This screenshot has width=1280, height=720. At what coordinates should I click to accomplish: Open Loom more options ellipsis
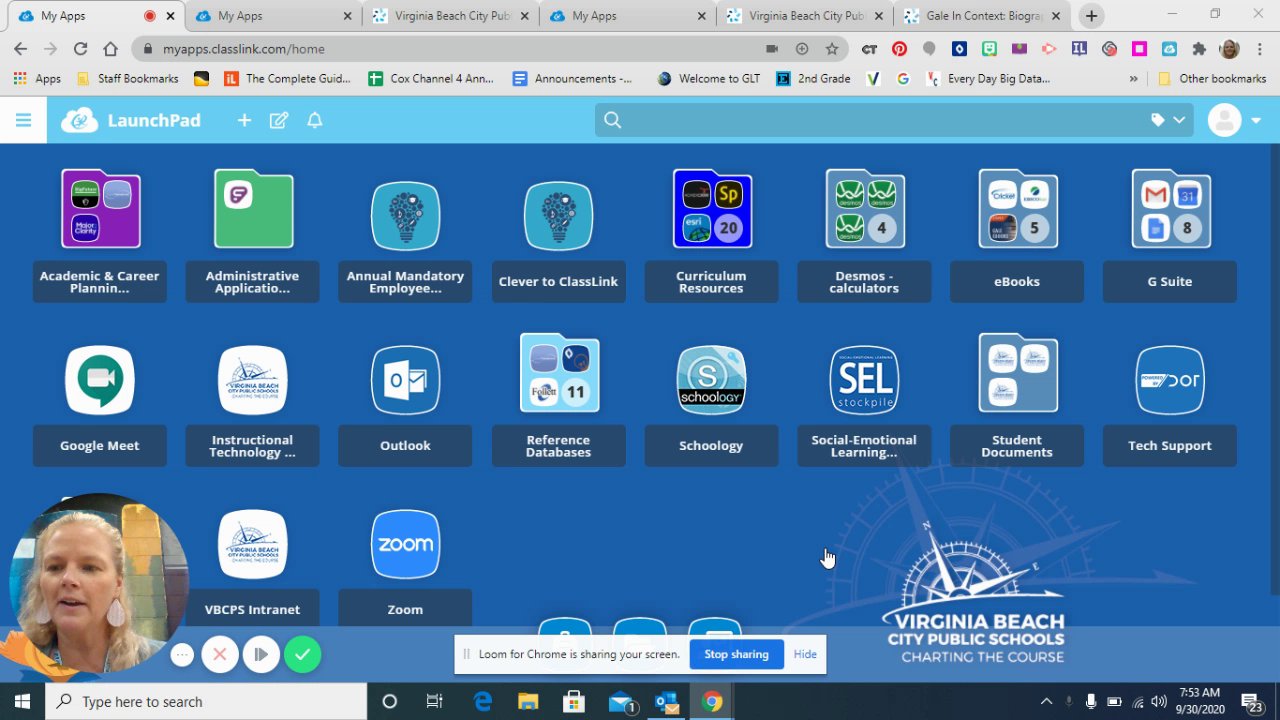click(182, 655)
